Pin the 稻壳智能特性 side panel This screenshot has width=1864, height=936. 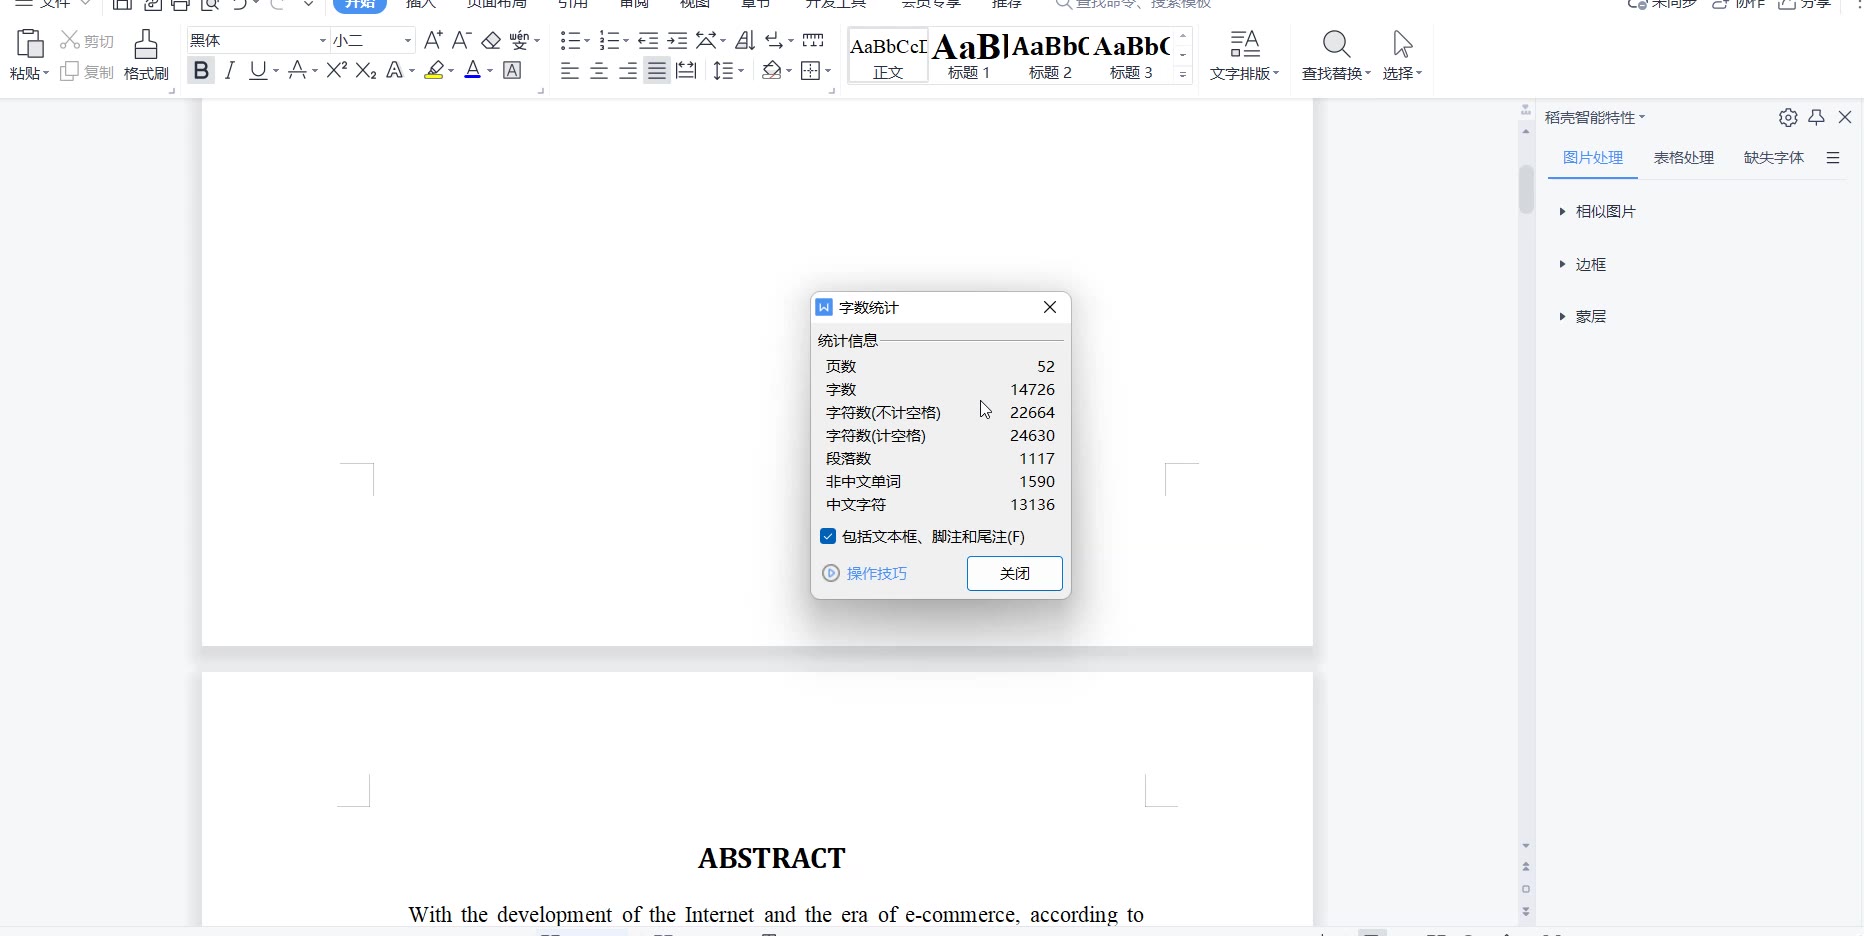[1817, 117]
